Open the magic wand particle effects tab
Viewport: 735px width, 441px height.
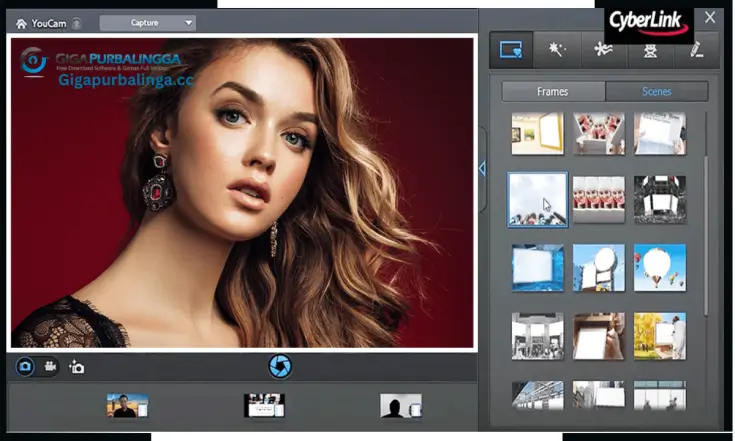tap(557, 50)
